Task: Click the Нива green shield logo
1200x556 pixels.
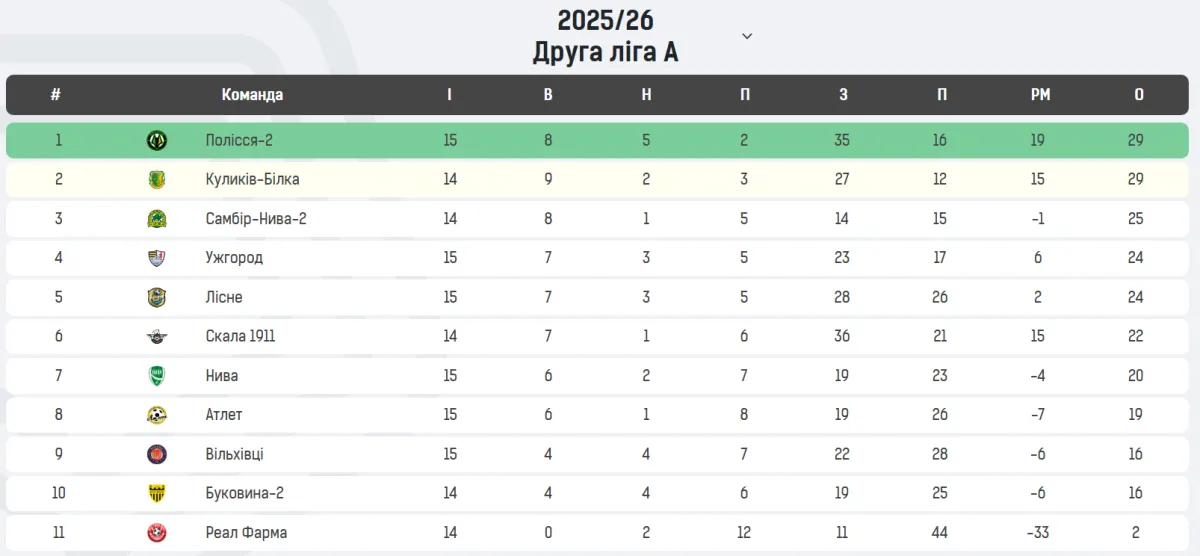Action: pyautogui.click(x=157, y=376)
